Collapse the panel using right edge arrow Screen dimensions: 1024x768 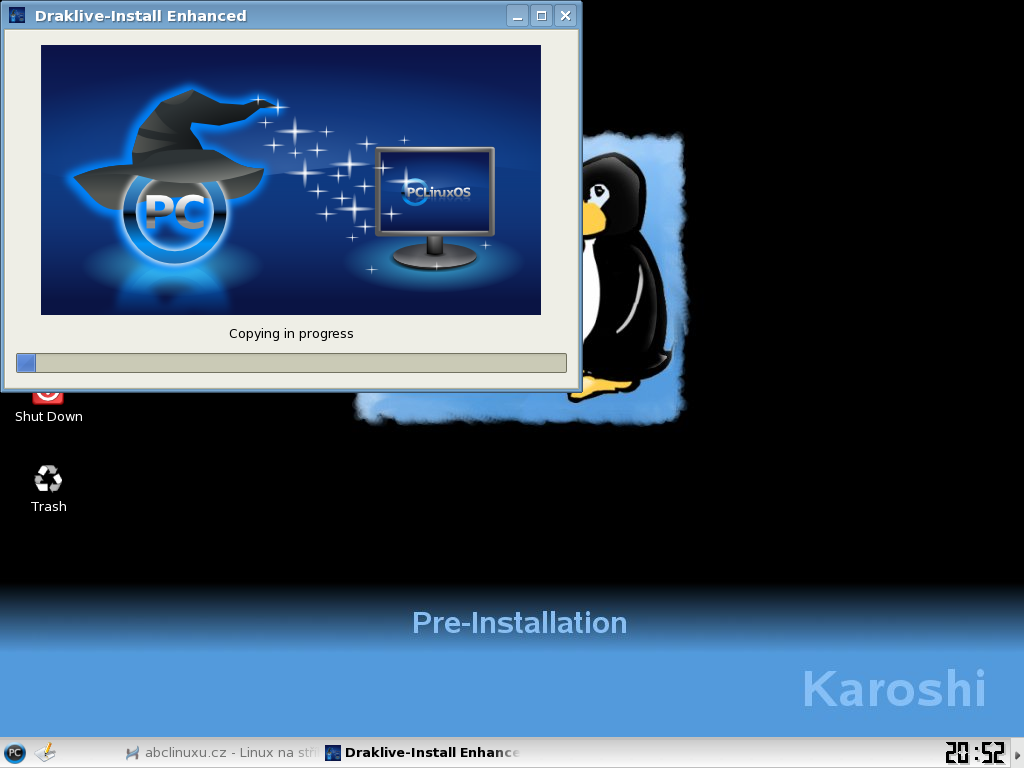pyautogui.click(x=1018, y=753)
